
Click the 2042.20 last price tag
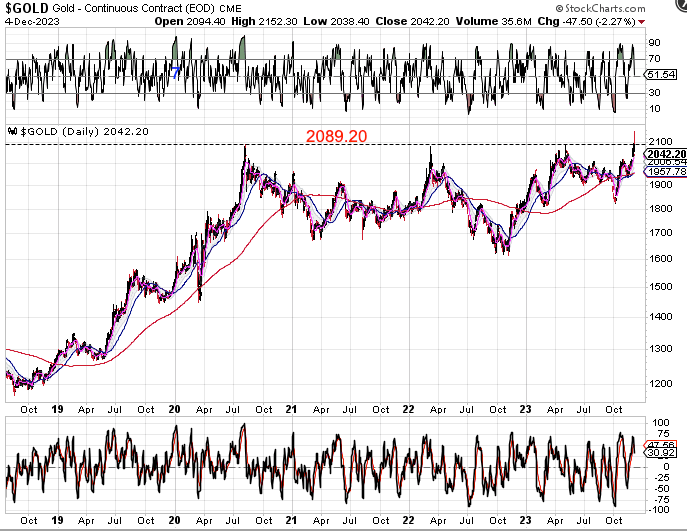click(663, 153)
